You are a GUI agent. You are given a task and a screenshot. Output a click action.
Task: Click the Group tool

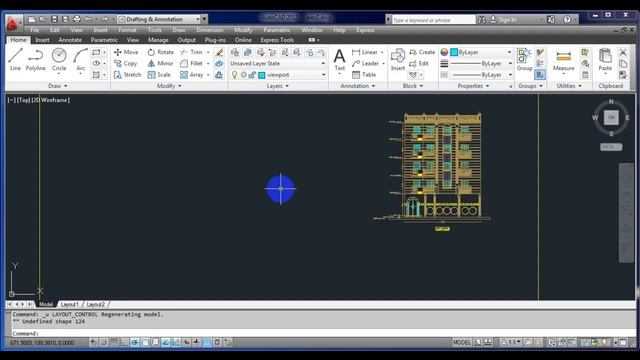click(x=524, y=60)
